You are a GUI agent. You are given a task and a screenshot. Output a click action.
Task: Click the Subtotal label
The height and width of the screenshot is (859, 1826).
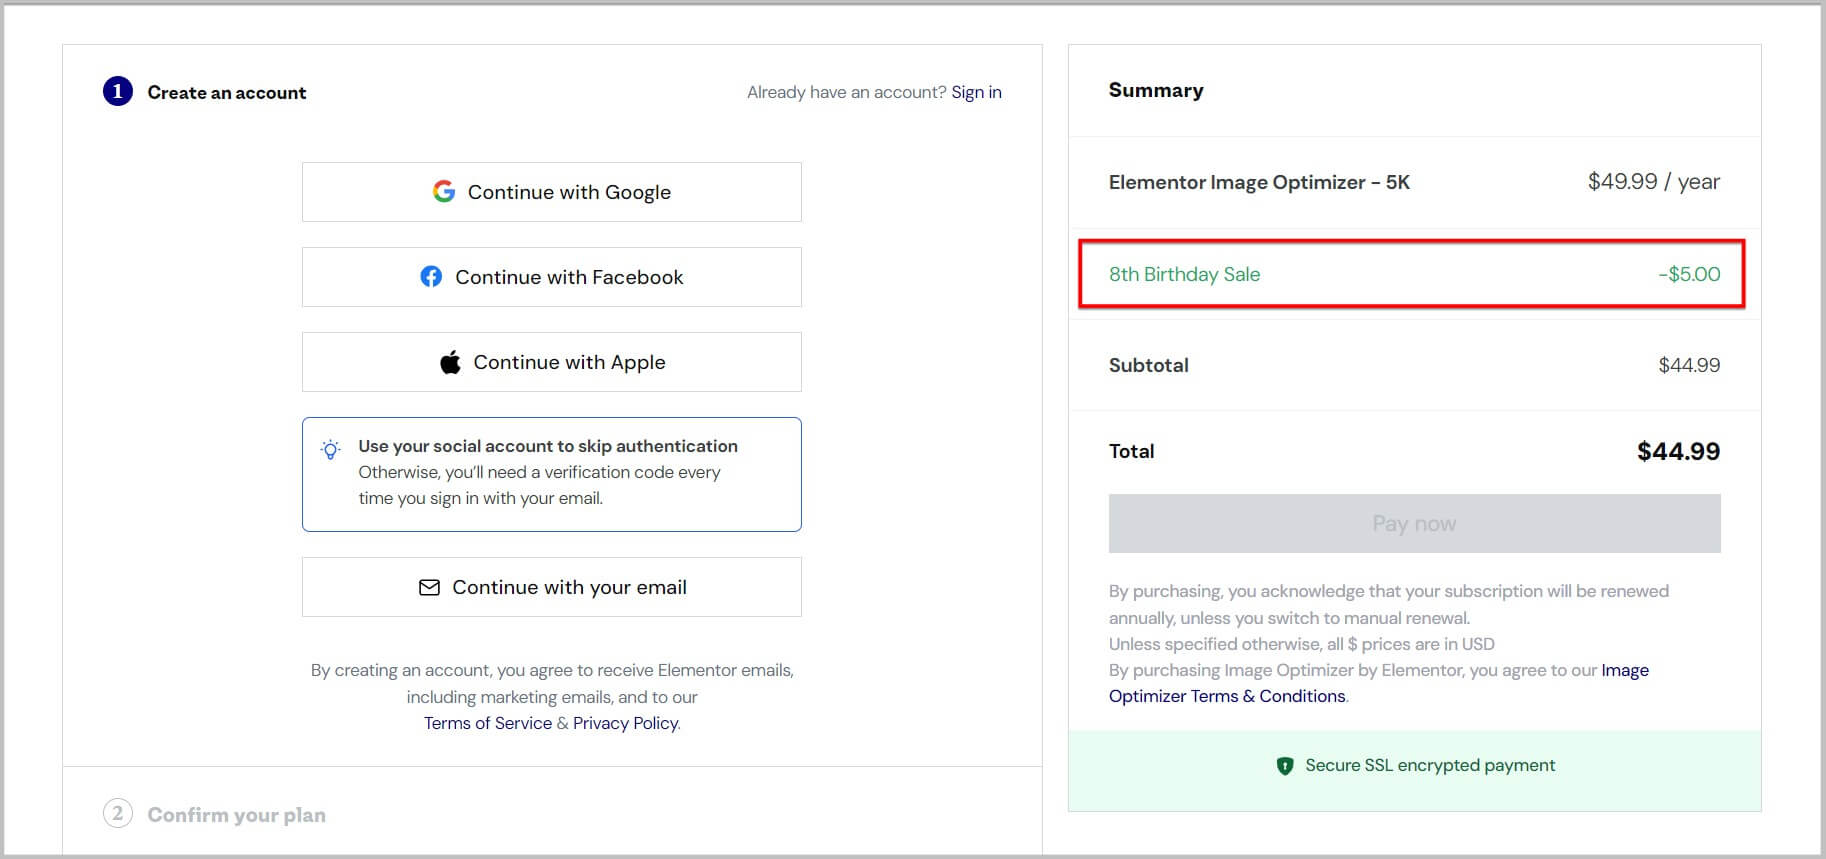click(x=1149, y=365)
